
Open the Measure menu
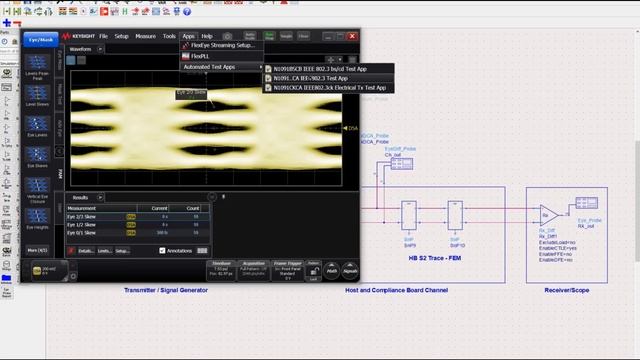pos(145,36)
